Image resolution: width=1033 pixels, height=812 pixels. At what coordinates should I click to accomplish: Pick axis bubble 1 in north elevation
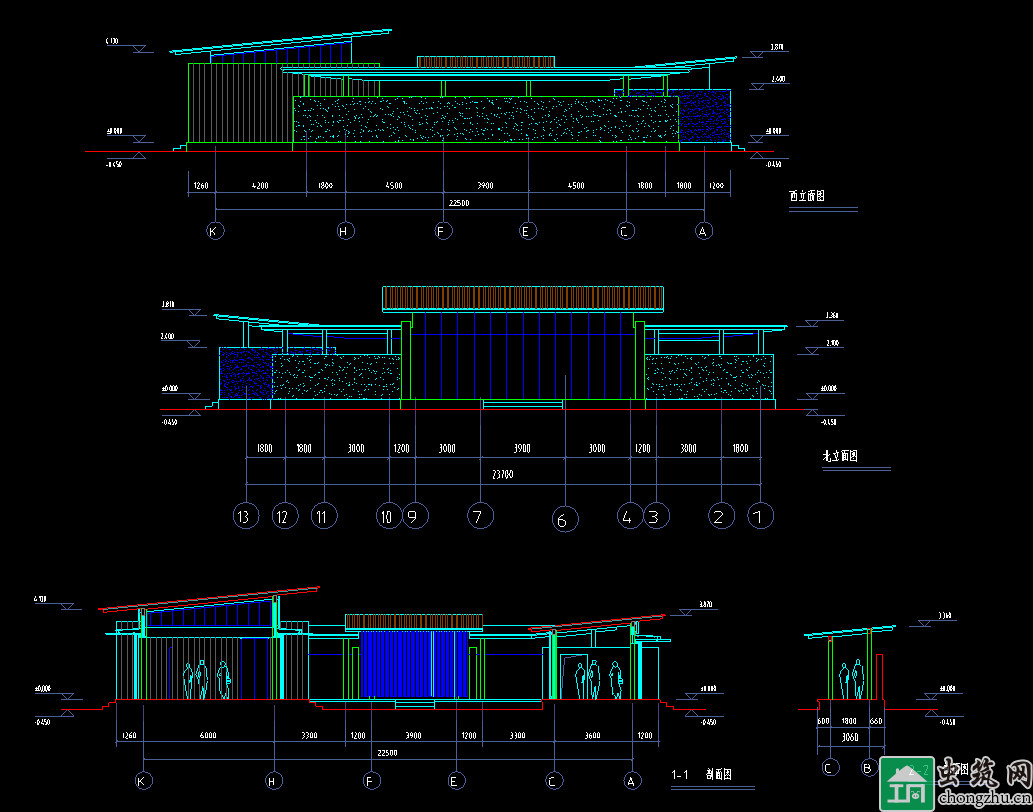[x=760, y=516]
